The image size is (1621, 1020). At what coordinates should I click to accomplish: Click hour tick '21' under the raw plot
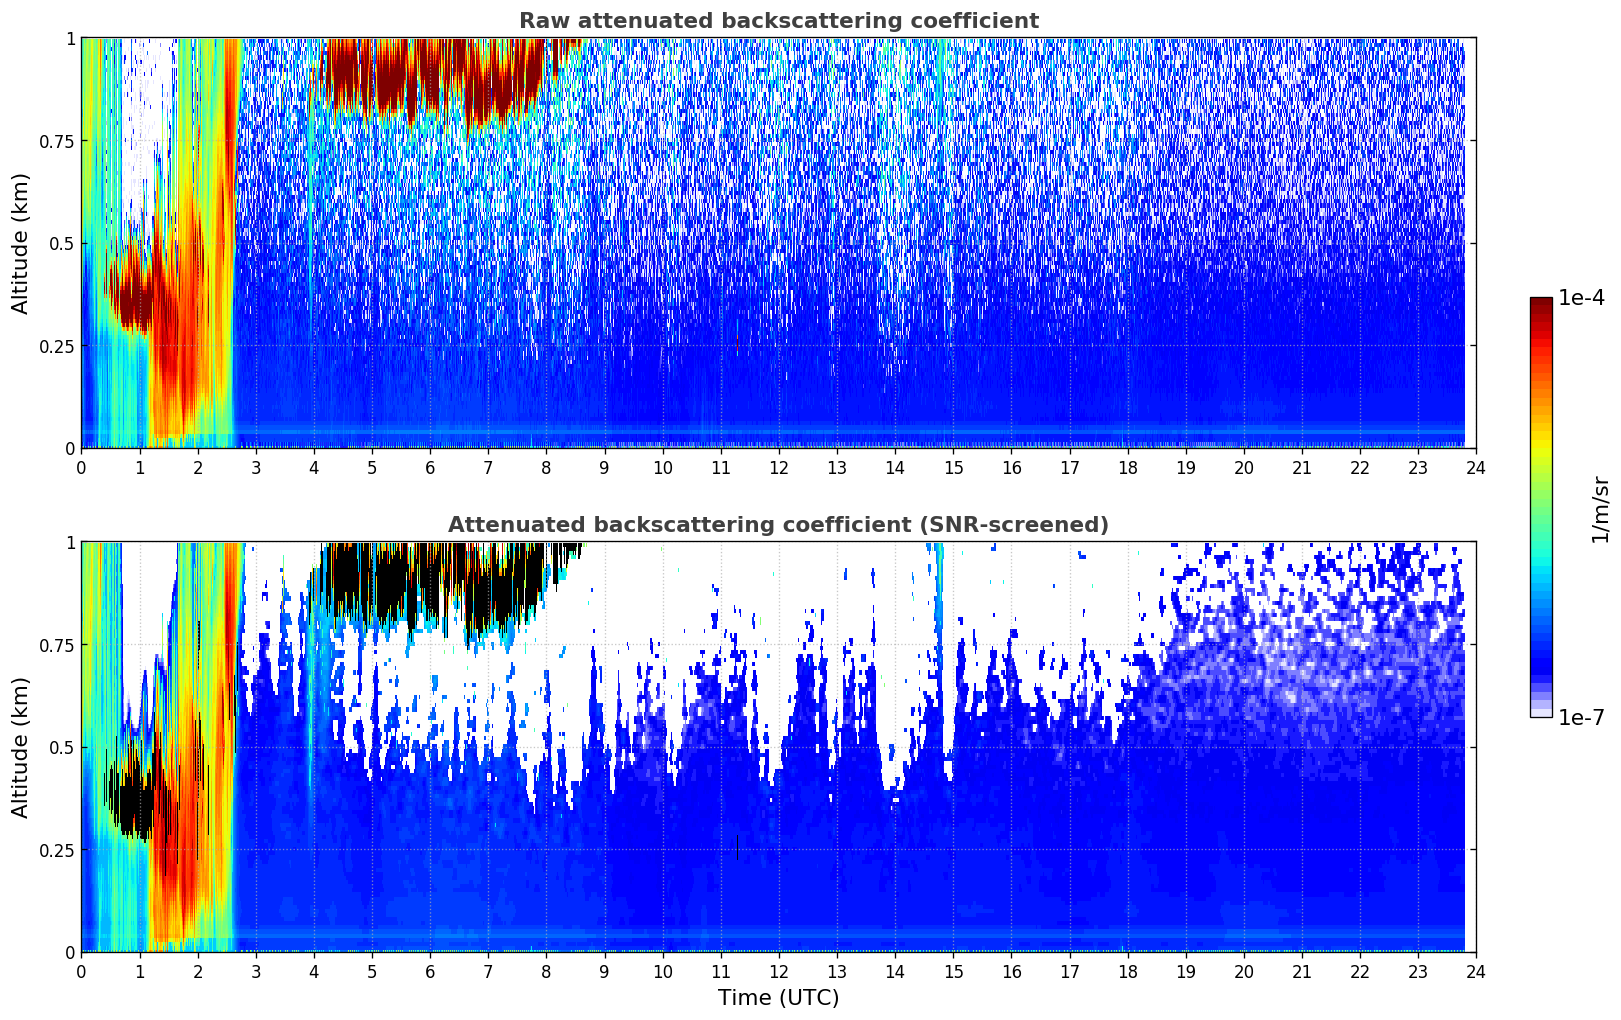point(1302,467)
